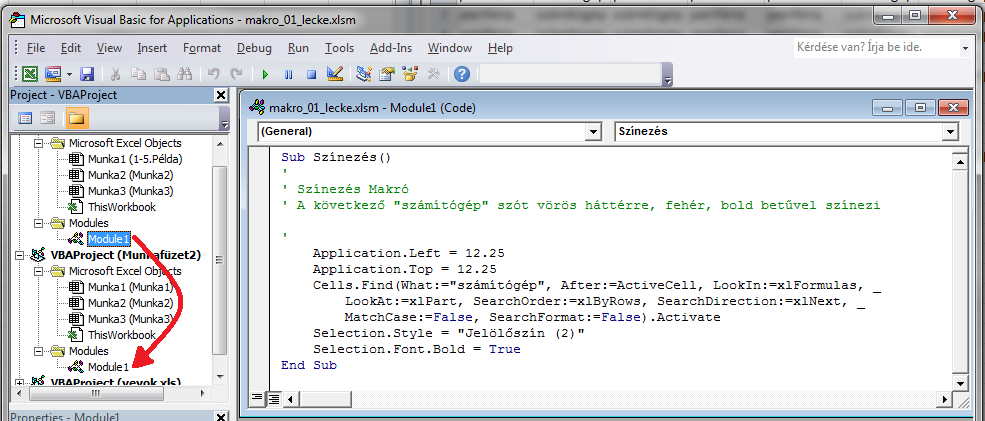This screenshot has width=985, height=421.
Task: Collapse Microsoft Excel Objects under Munkafüzet2
Action: click(x=39, y=271)
